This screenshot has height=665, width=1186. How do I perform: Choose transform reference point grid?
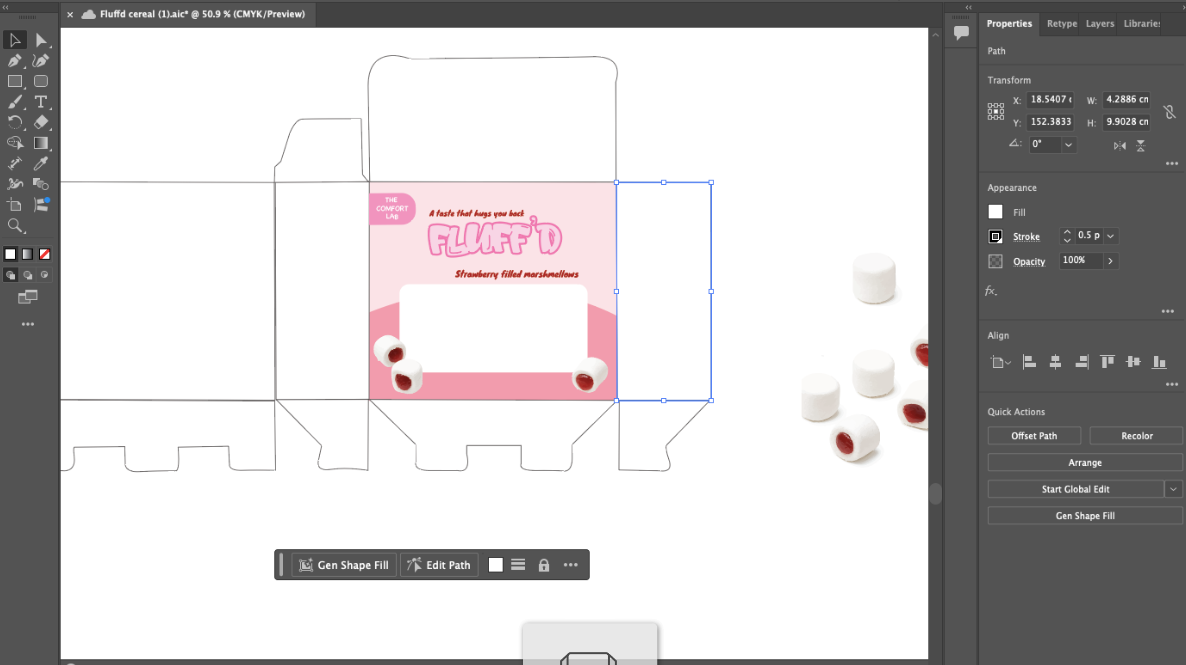[x=995, y=112]
